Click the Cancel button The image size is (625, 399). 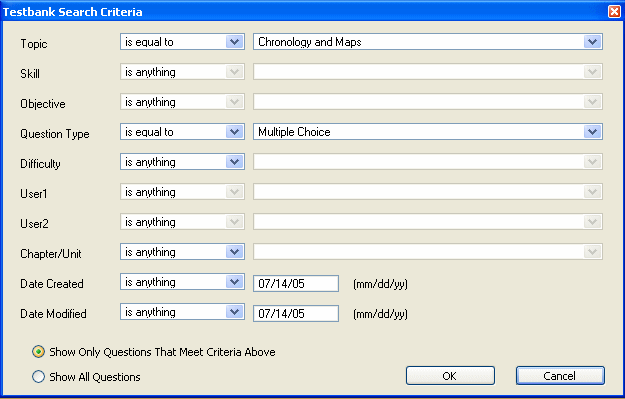pyautogui.click(x=560, y=376)
